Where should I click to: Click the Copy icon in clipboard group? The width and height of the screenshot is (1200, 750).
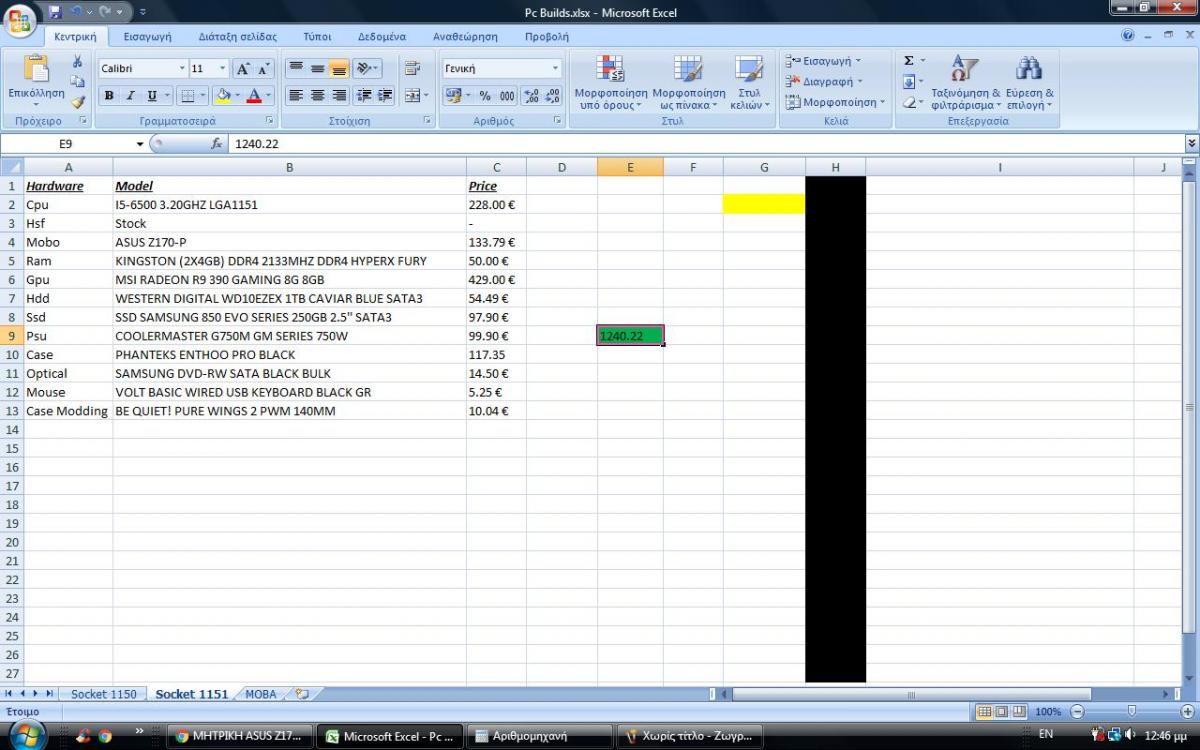pos(78,81)
